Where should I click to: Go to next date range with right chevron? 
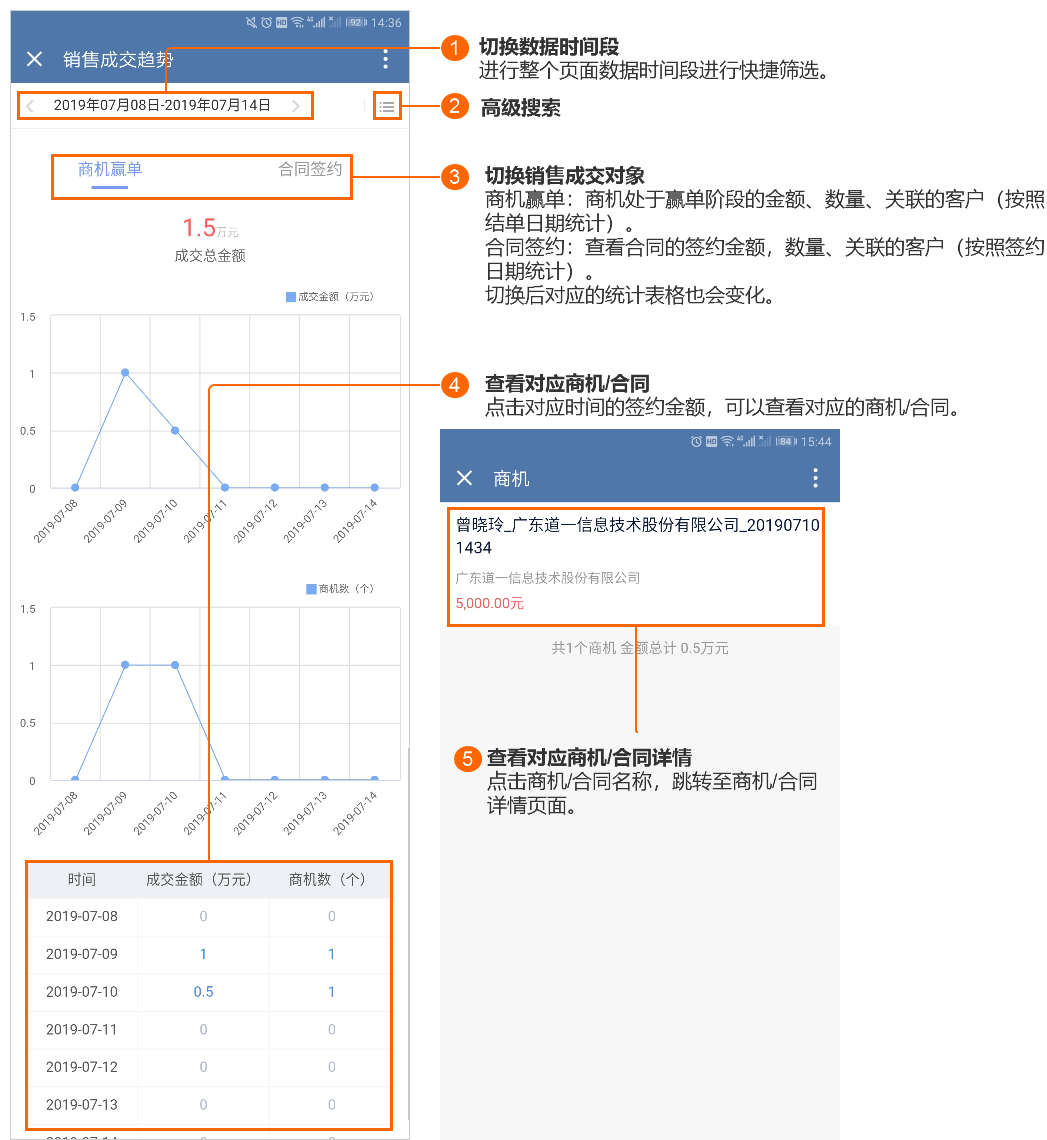(x=295, y=106)
